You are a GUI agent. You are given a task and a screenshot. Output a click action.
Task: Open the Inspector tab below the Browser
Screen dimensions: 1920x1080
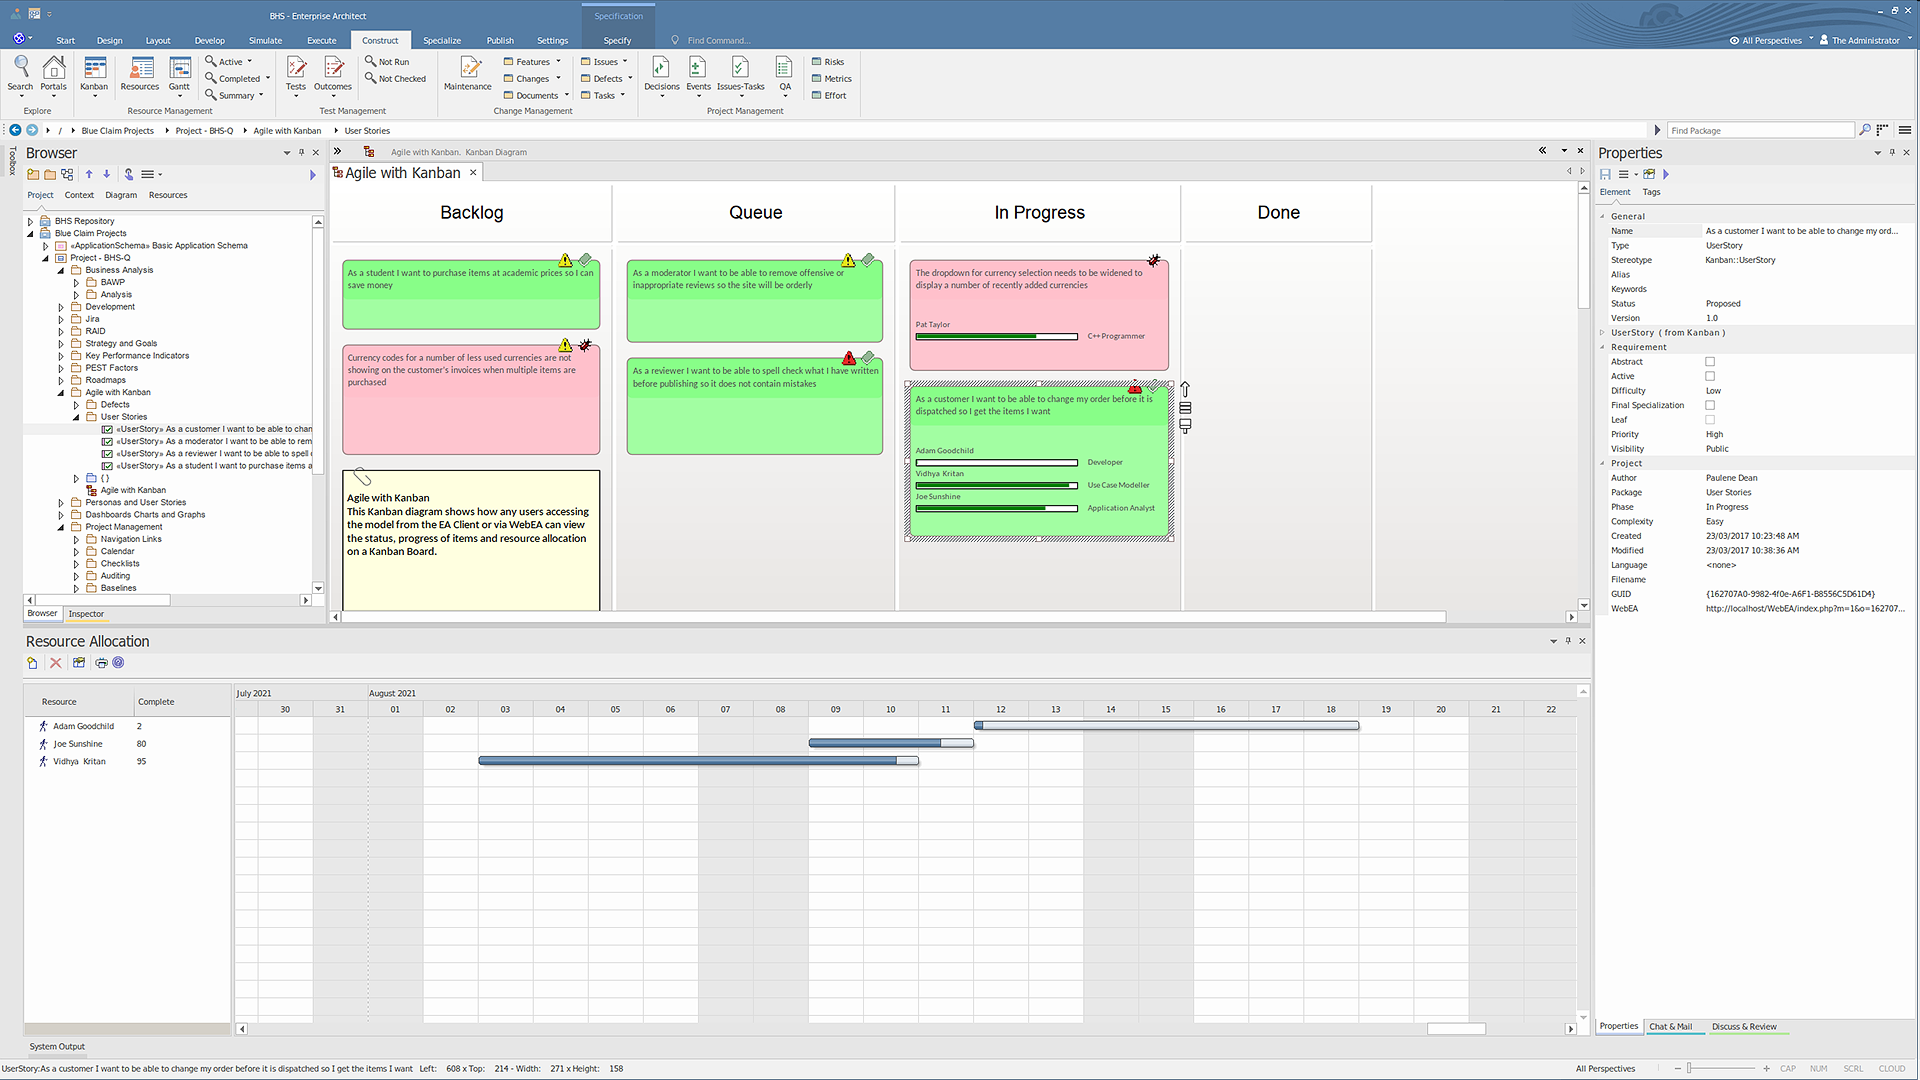pyautogui.click(x=86, y=613)
